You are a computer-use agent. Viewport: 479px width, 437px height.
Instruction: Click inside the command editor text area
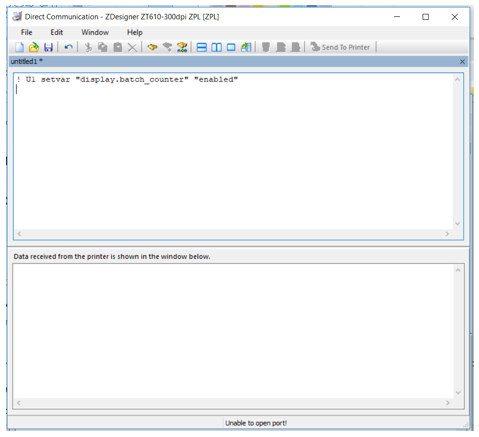click(x=233, y=153)
